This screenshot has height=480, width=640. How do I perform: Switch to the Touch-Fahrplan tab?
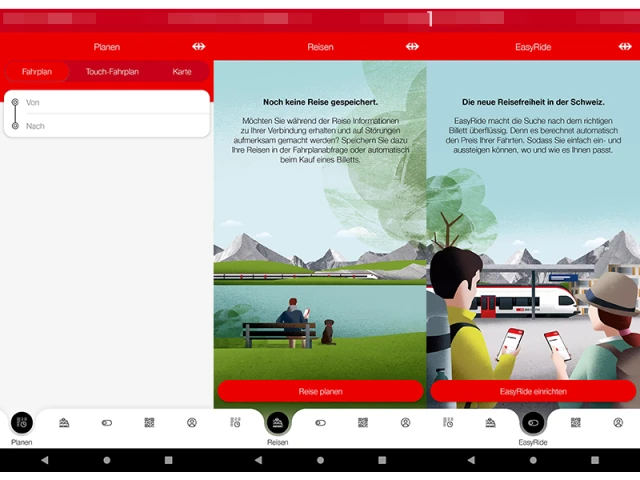tap(112, 72)
